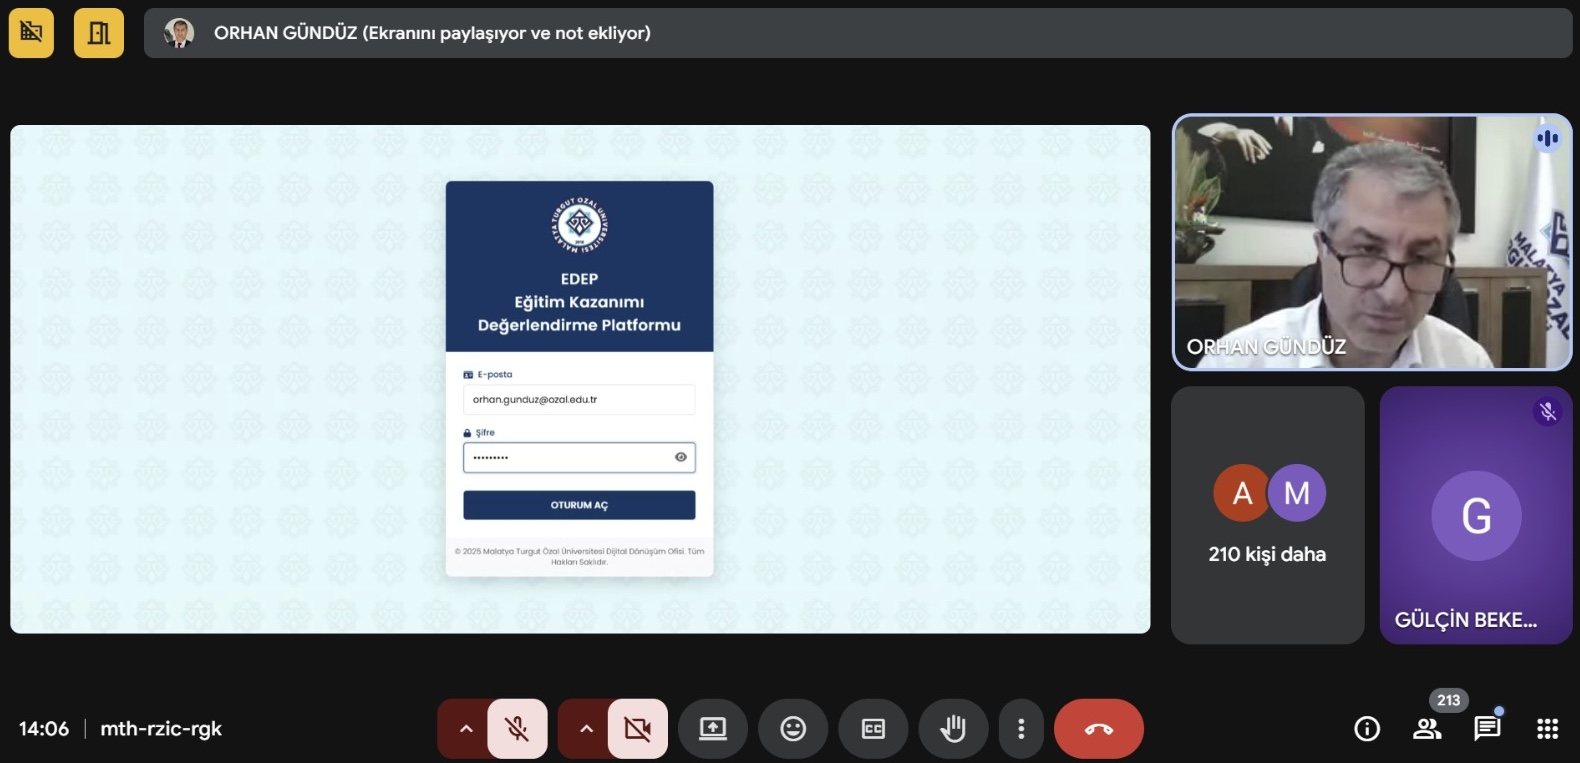This screenshot has height=763, width=1580.
Task: Click the E-posta input field
Action: pos(579,400)
